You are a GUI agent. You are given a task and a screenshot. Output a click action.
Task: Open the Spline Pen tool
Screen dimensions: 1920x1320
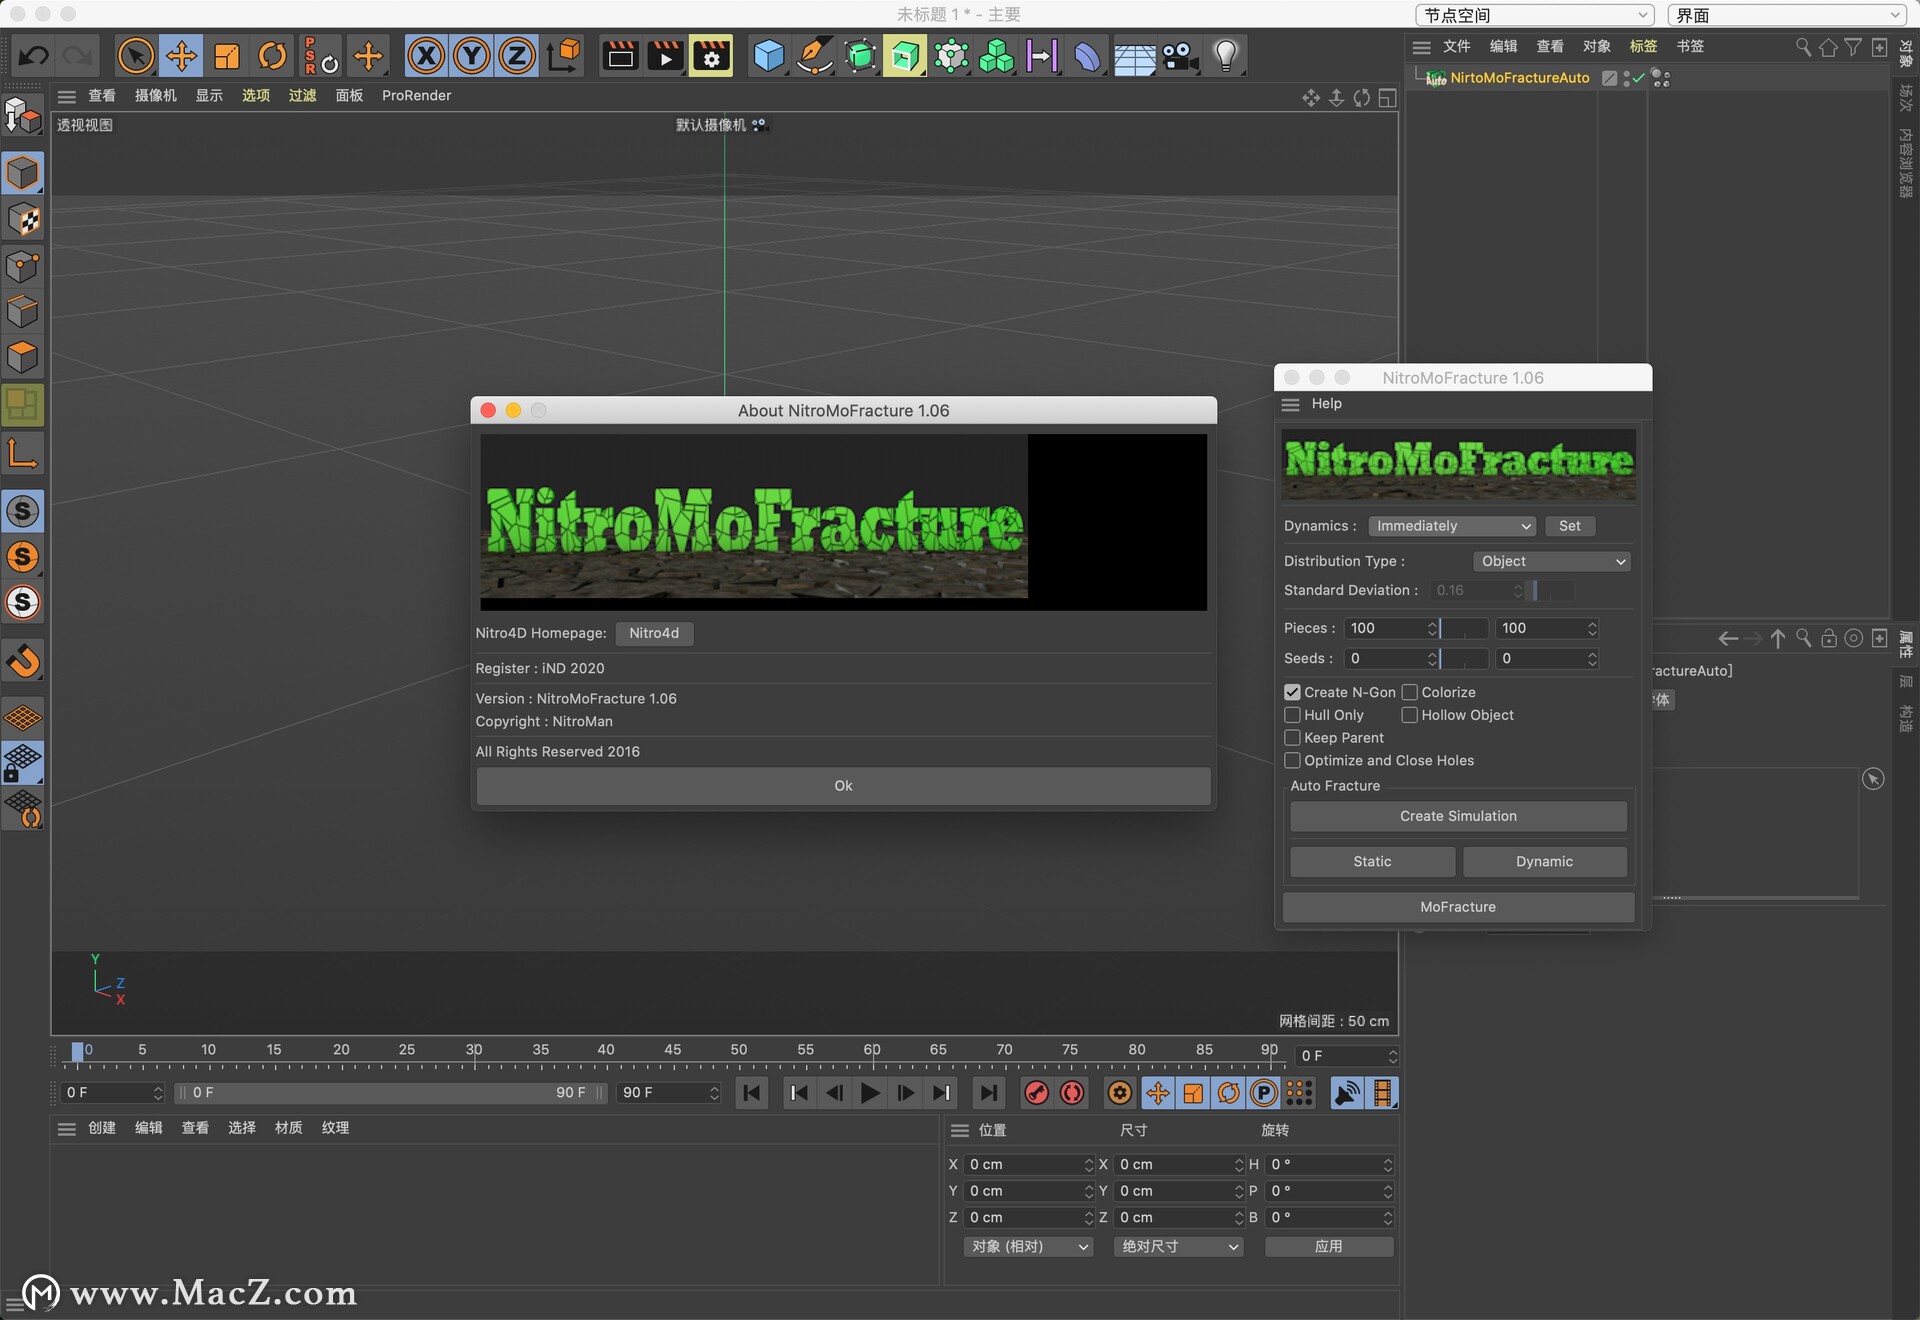(x=814, y=56)
